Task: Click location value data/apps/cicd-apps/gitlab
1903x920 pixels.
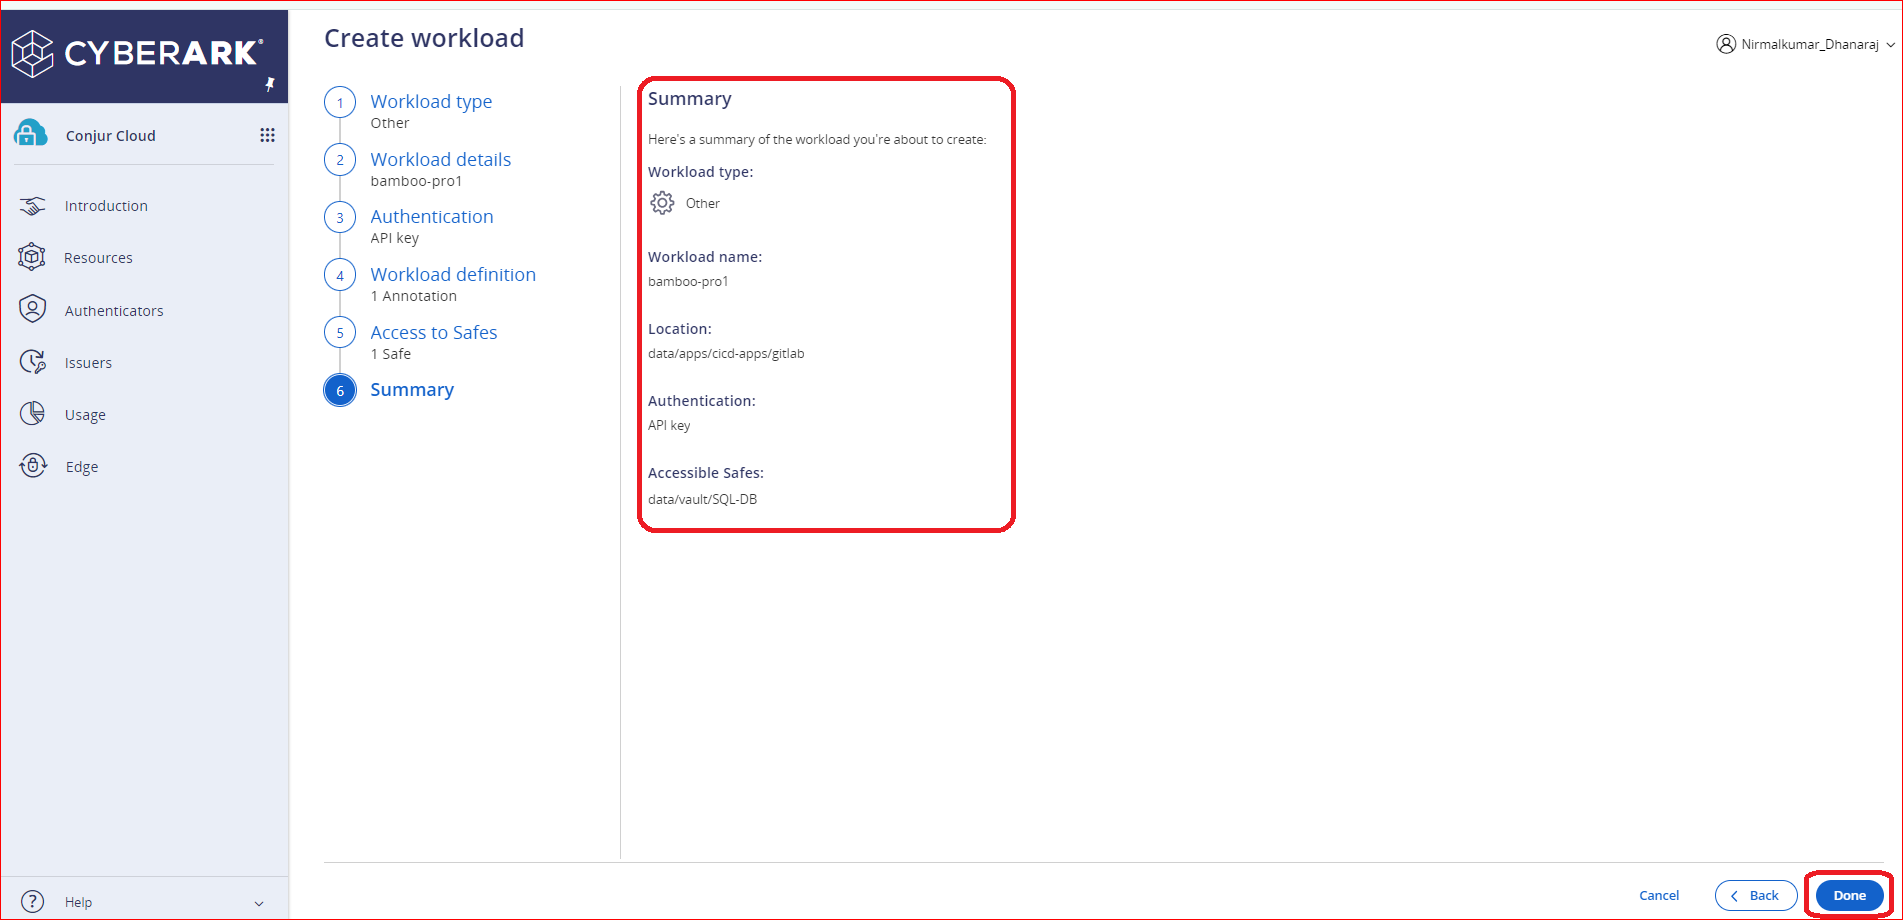Action: [x=726, y=353]
